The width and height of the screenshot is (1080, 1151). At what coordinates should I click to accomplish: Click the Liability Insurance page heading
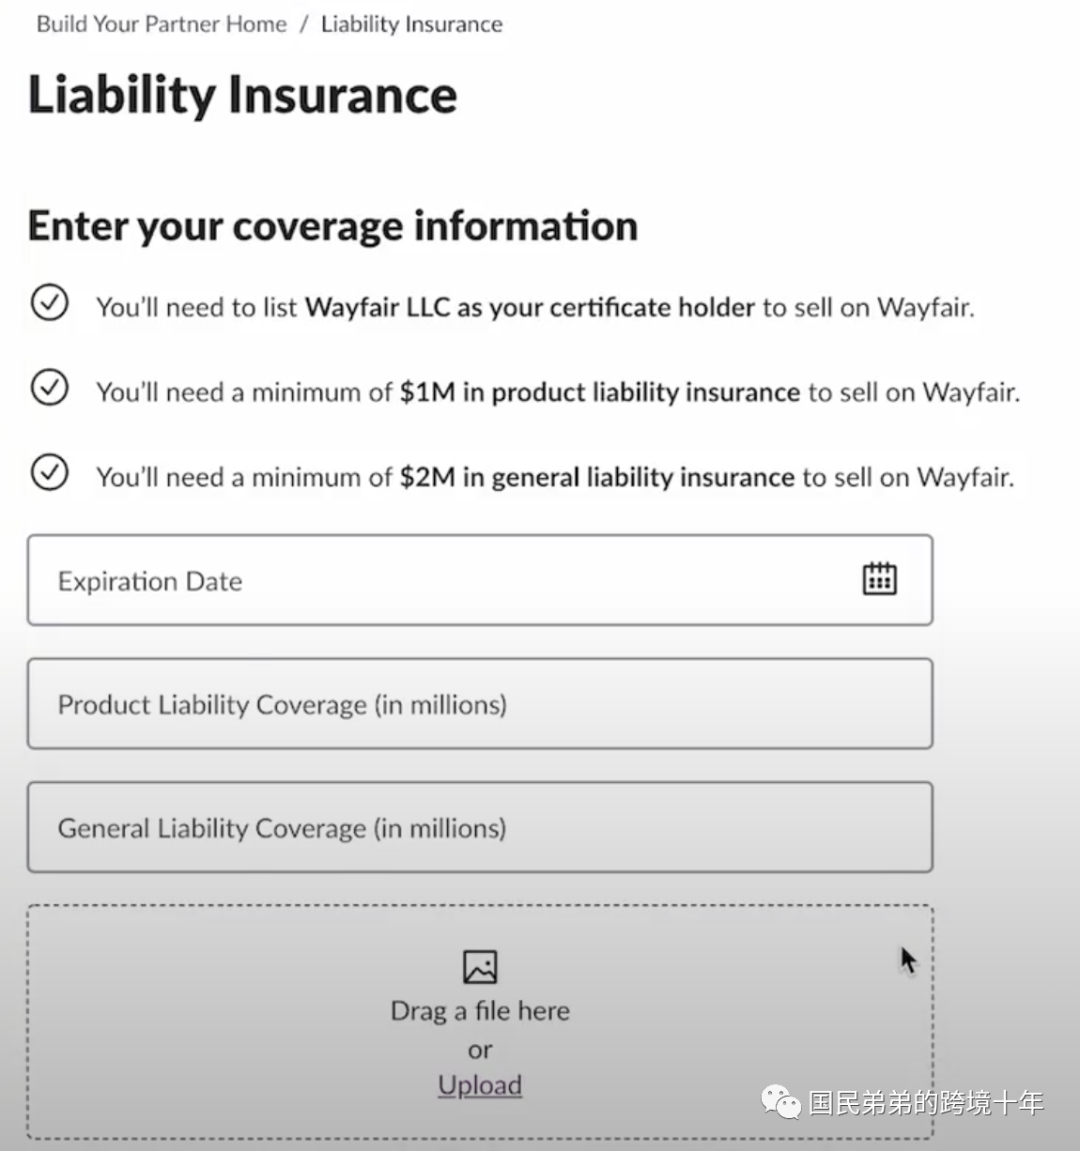[242, 95]
